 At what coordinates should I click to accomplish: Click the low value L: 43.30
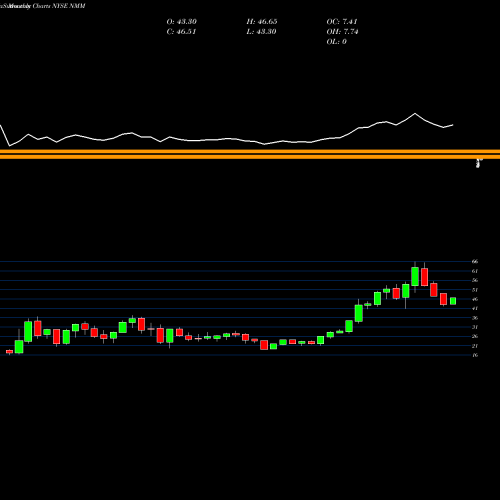pos(261,32)
